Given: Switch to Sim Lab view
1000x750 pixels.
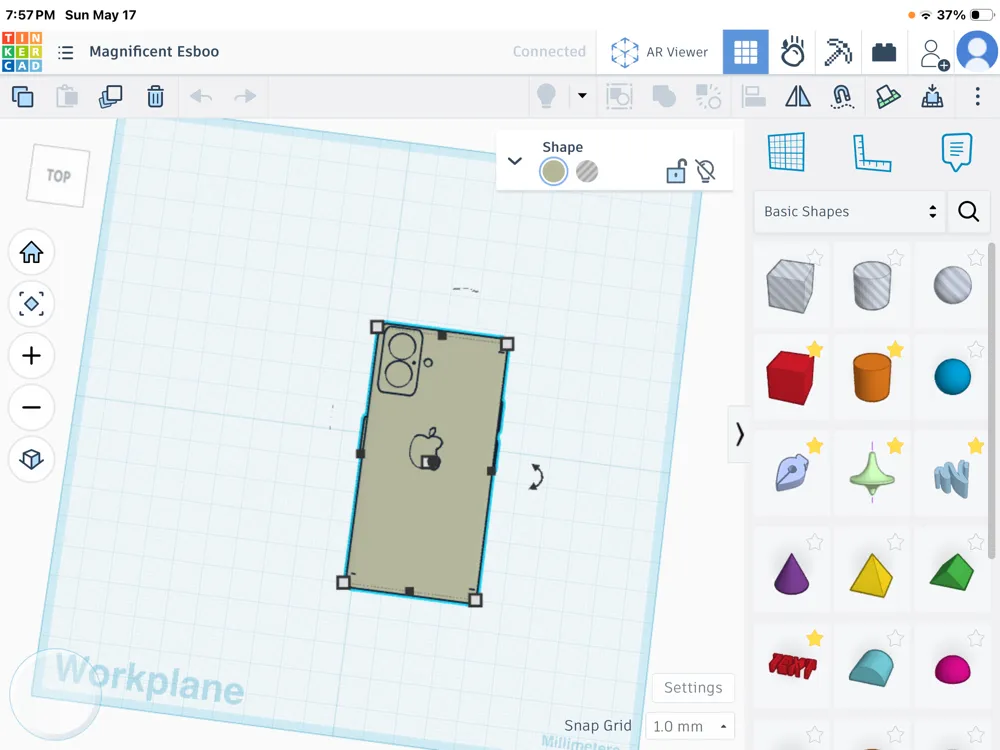Looking at the screenshot, I should 792,52.
